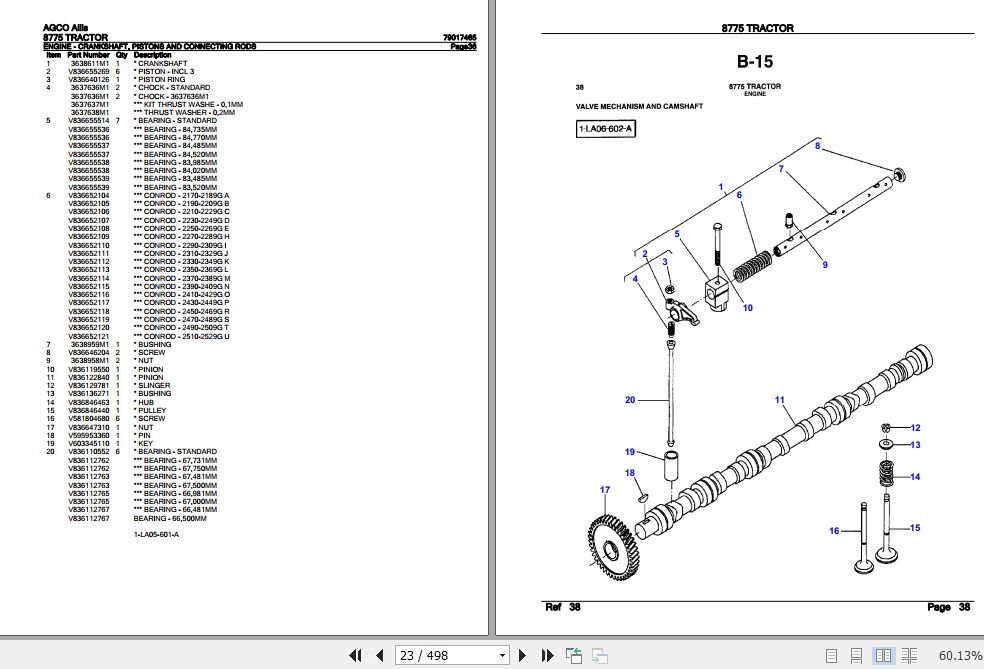984x669 pixels.
Task: Click the next view navigation icon
Action: (x=601, y=654)
